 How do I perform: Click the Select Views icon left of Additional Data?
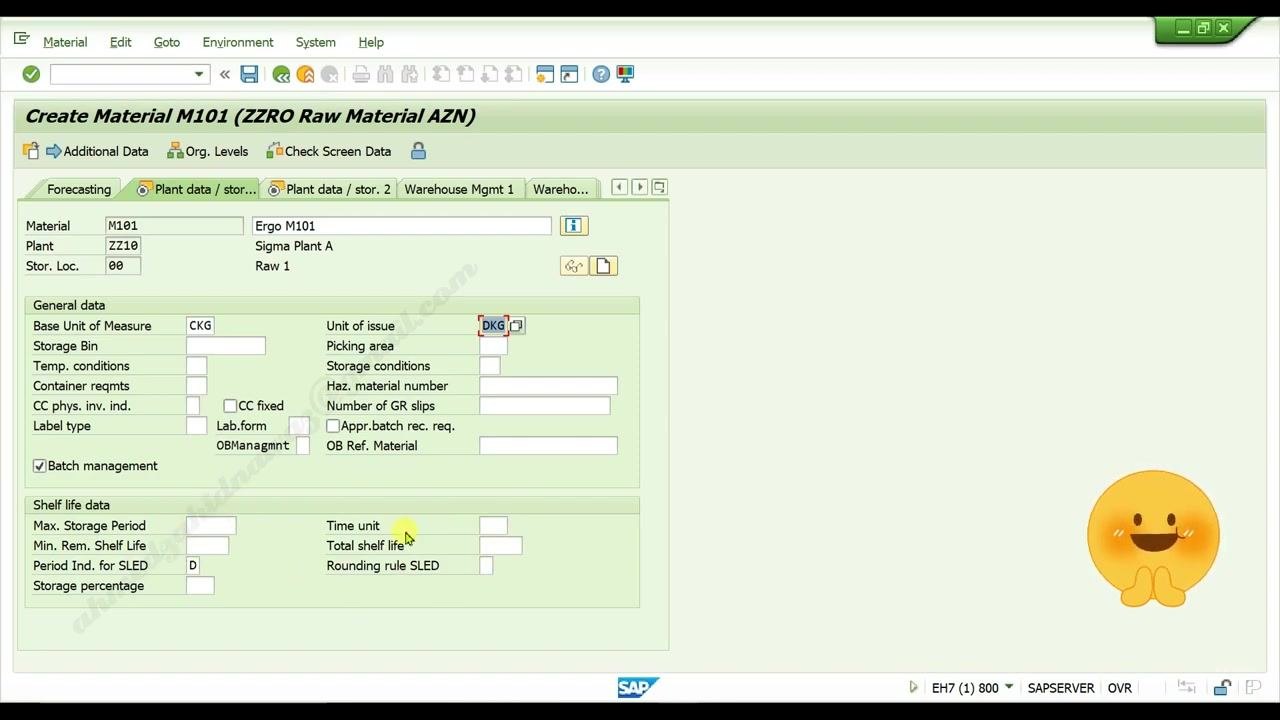click(x=31, y=151)
